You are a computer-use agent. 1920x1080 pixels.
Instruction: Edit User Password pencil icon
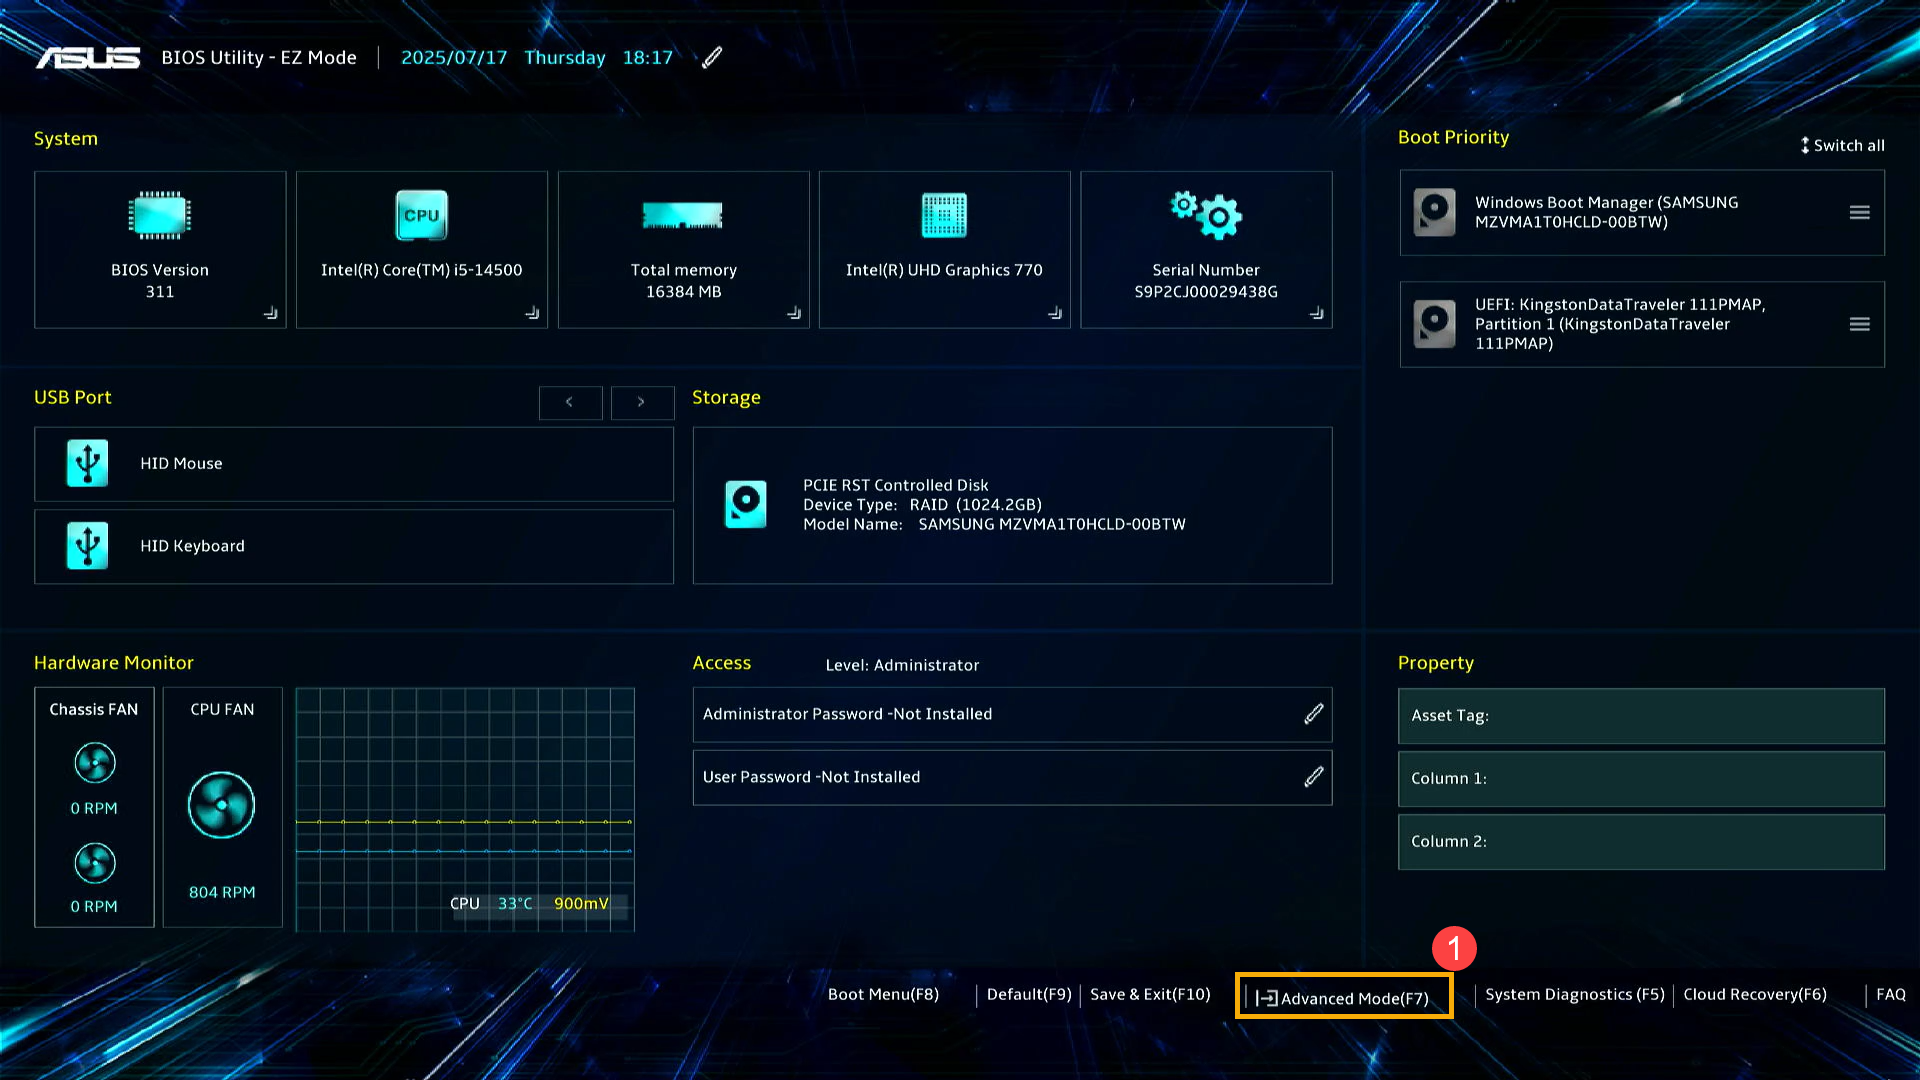coord(1314,777)
